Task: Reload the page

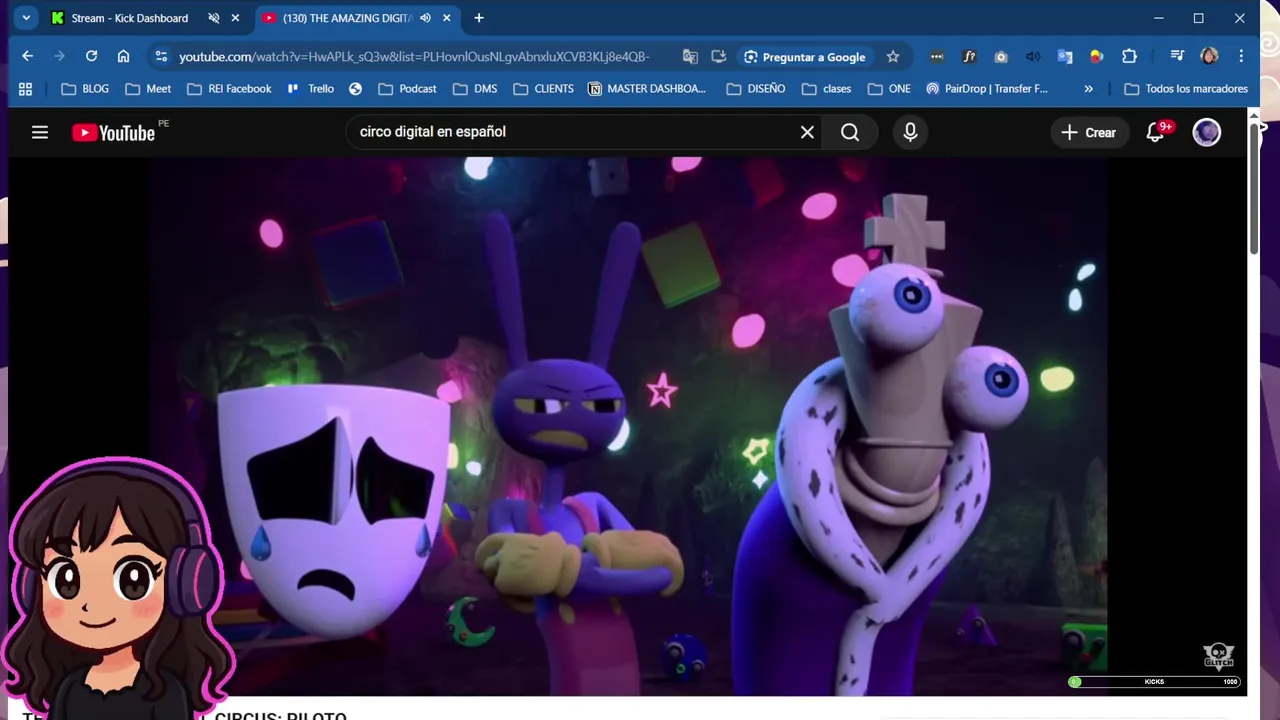Action: [91, 56]
